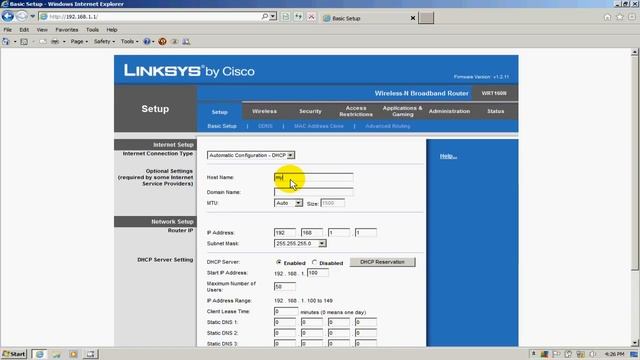Click the IE Tools icon top right

632,17
